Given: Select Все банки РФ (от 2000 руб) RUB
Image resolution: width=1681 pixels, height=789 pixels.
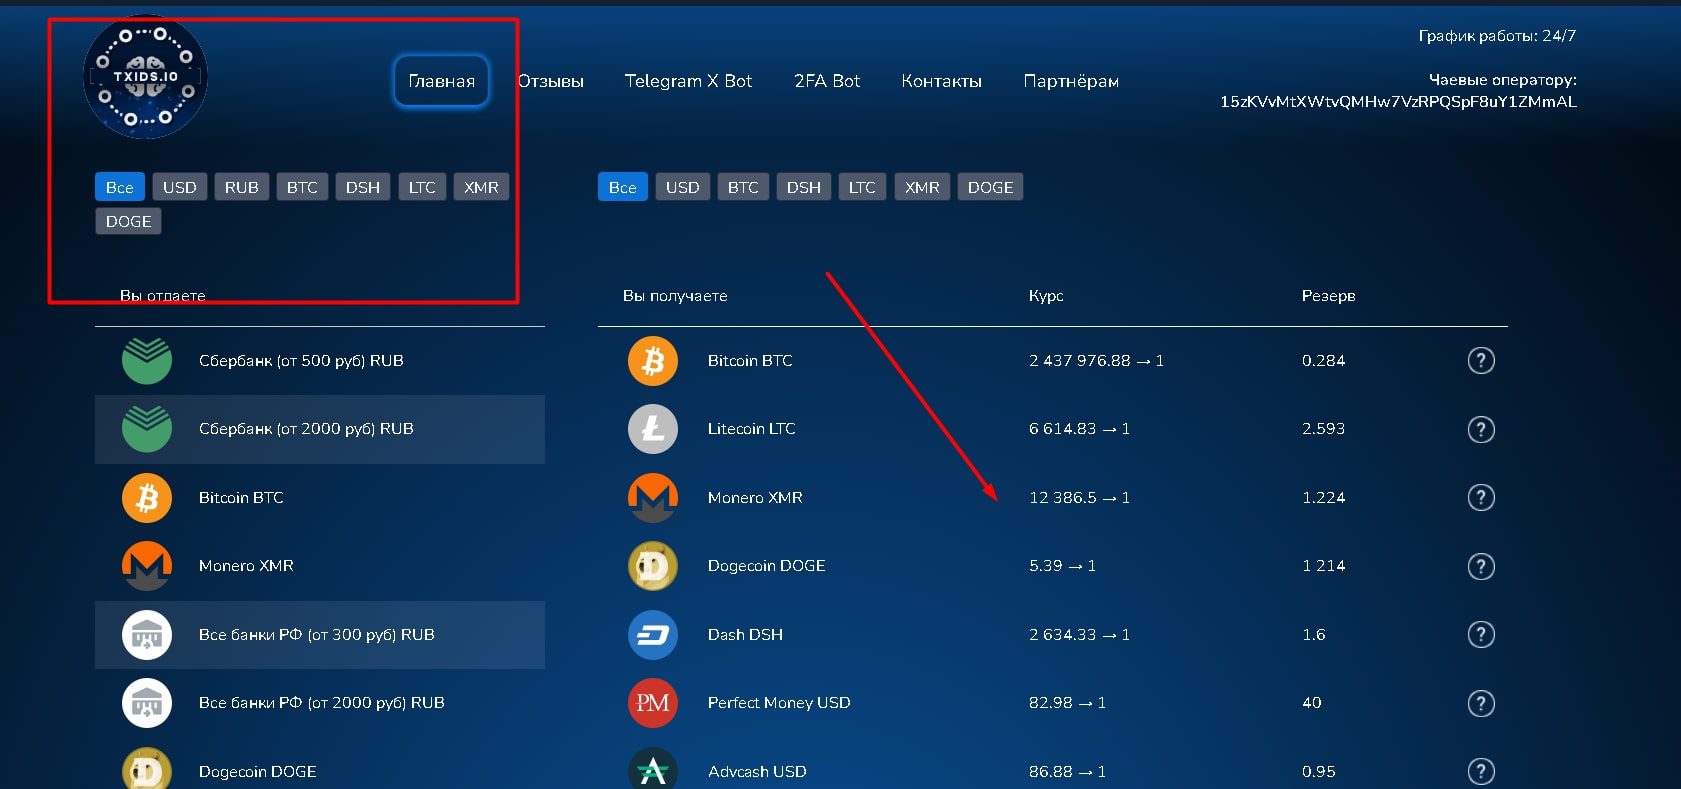Looking at the screenshot, I should click(320, 703).
